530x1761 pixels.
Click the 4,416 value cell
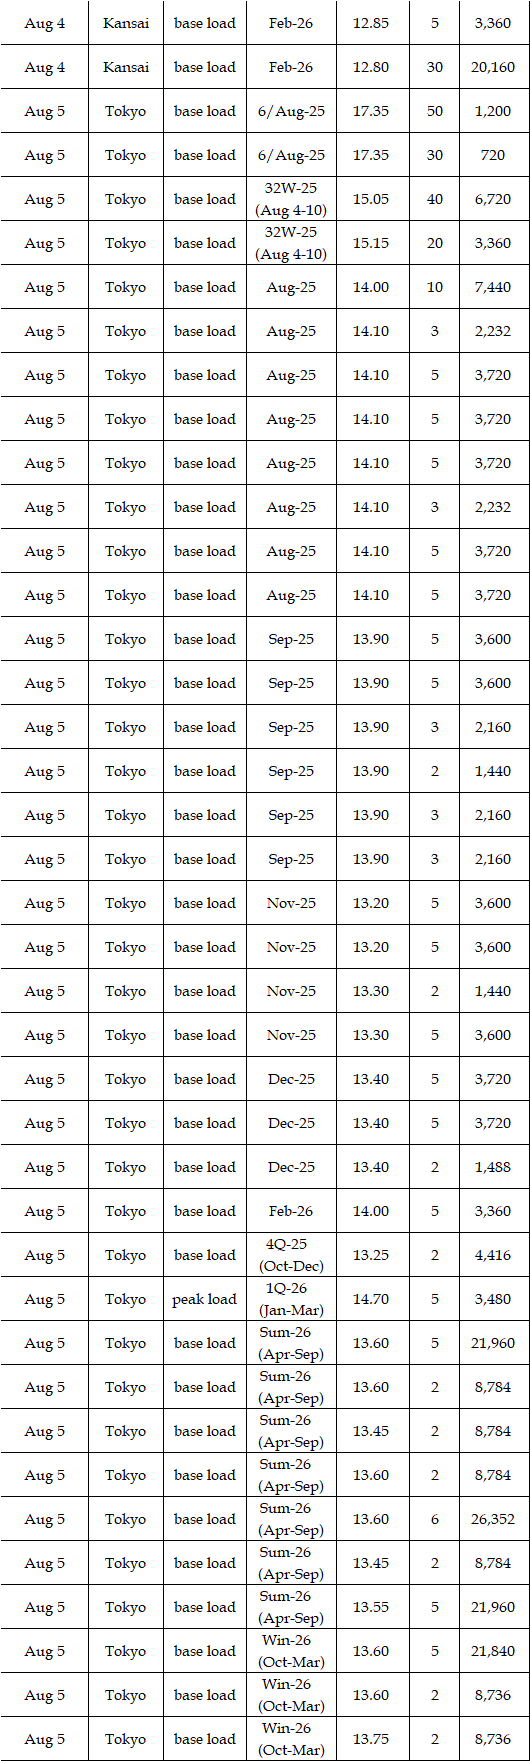pyautogui.click(x=493, y=1255)
